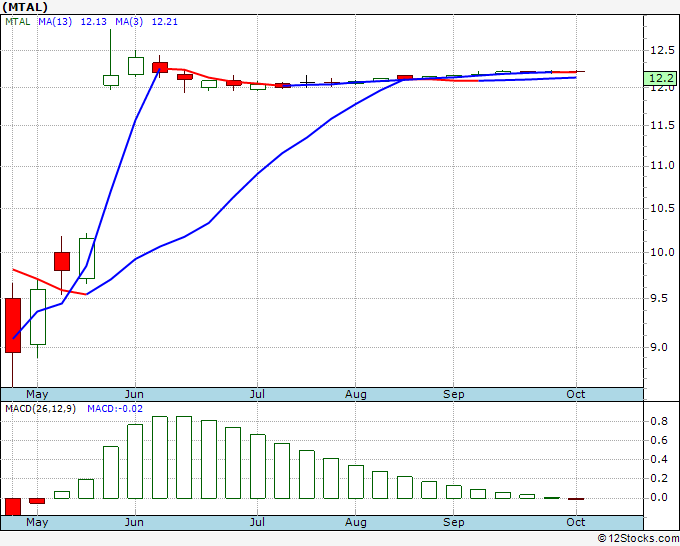Click the MA(3) legend label
The height and width of the screenshot is (546, 680).
point(129,22)
